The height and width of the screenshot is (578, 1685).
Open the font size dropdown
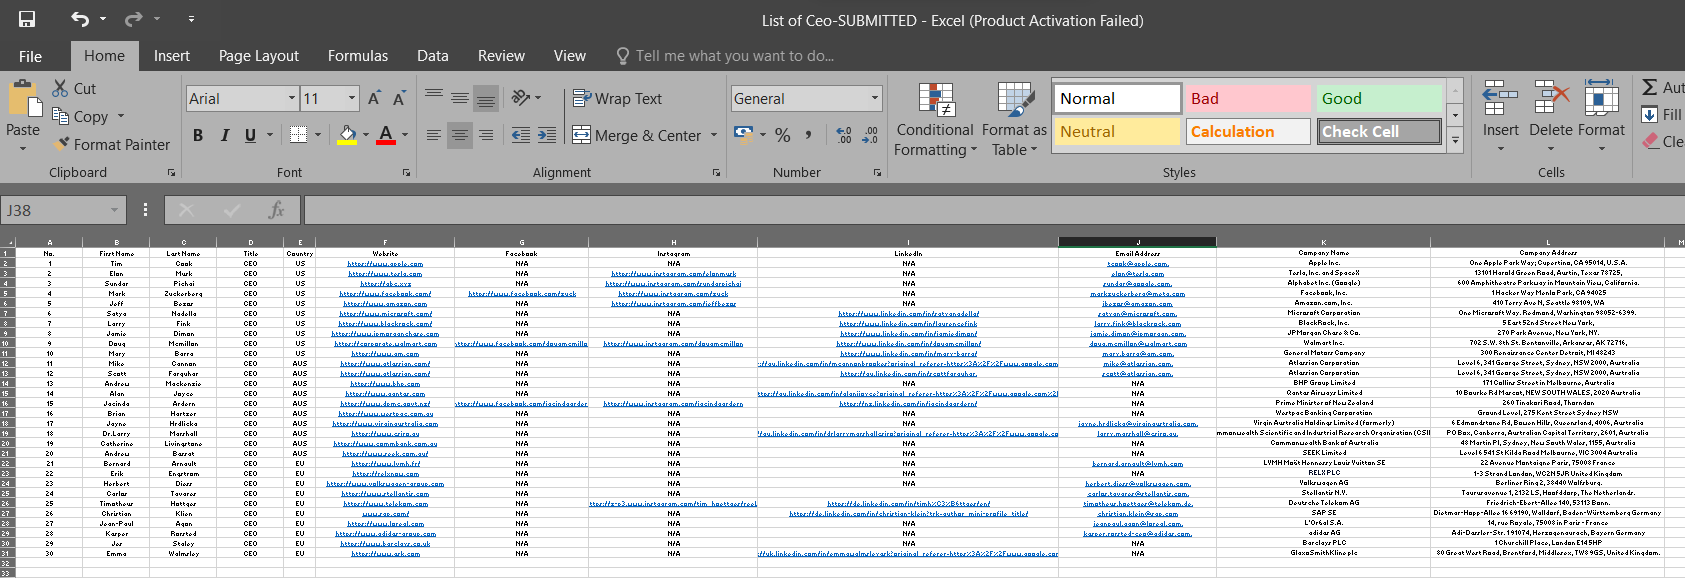tap(352, 98)
